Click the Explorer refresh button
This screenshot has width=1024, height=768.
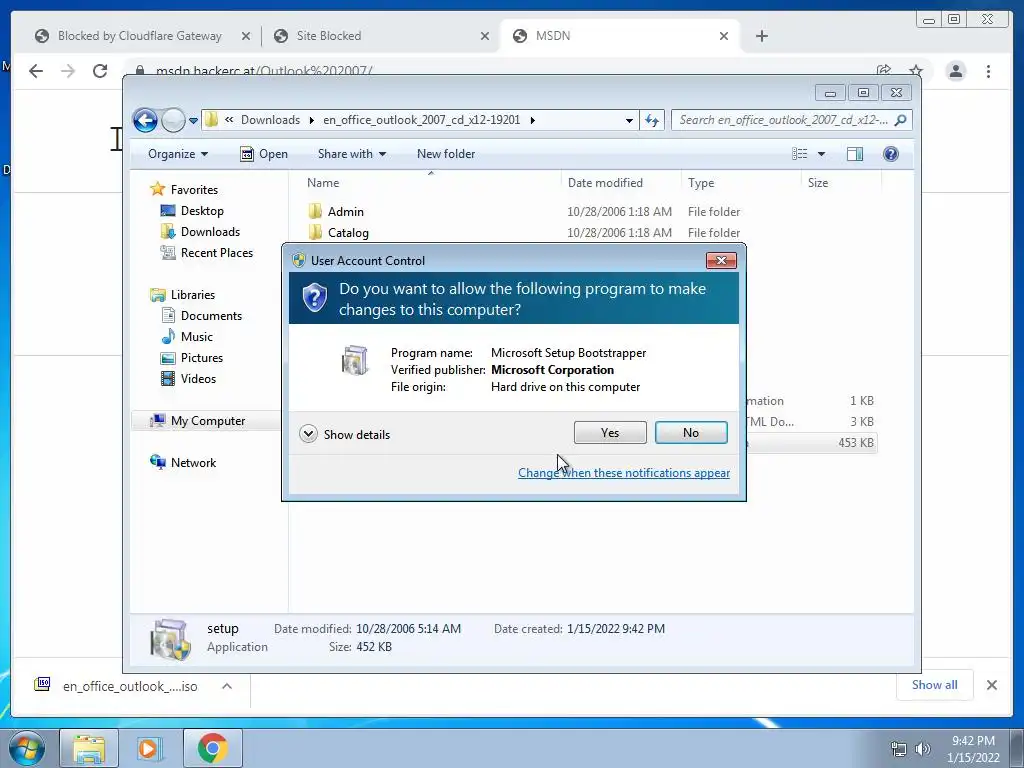652,120
